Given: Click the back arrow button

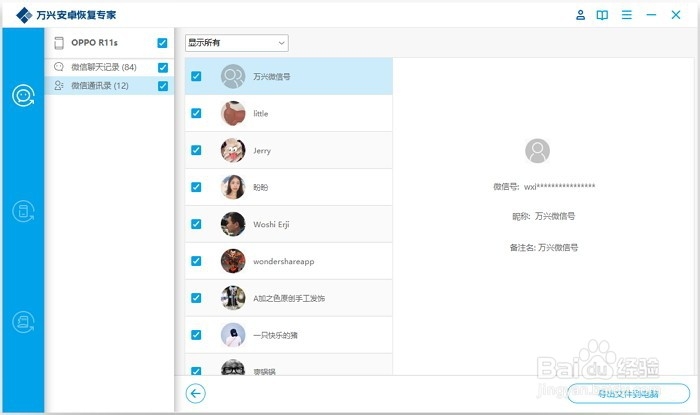Looking at the screenshot, I should coord(196,394).
